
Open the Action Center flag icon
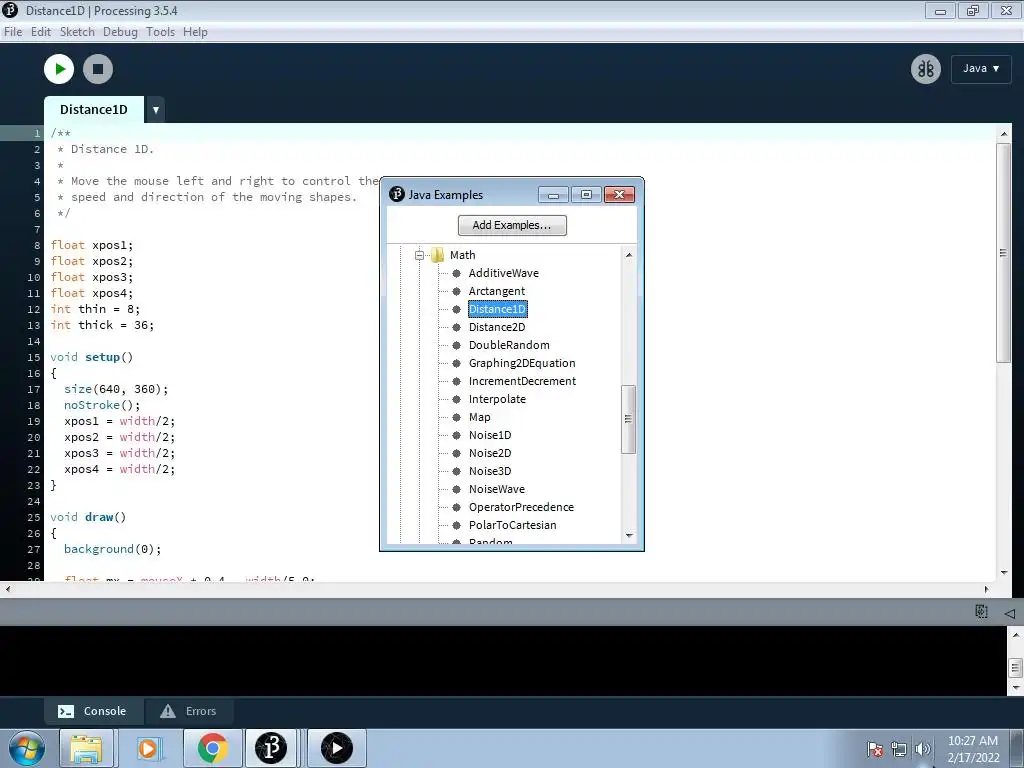[x=875, y=749]
